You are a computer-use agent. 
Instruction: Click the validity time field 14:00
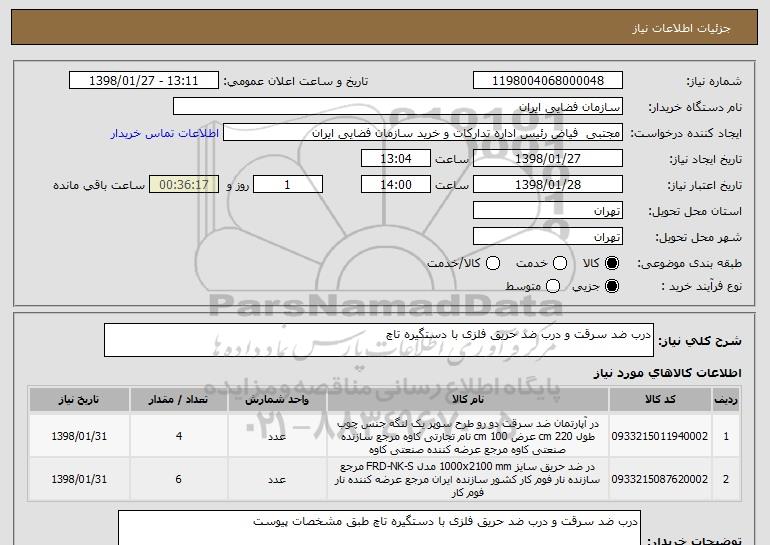(x=396, y=185)
